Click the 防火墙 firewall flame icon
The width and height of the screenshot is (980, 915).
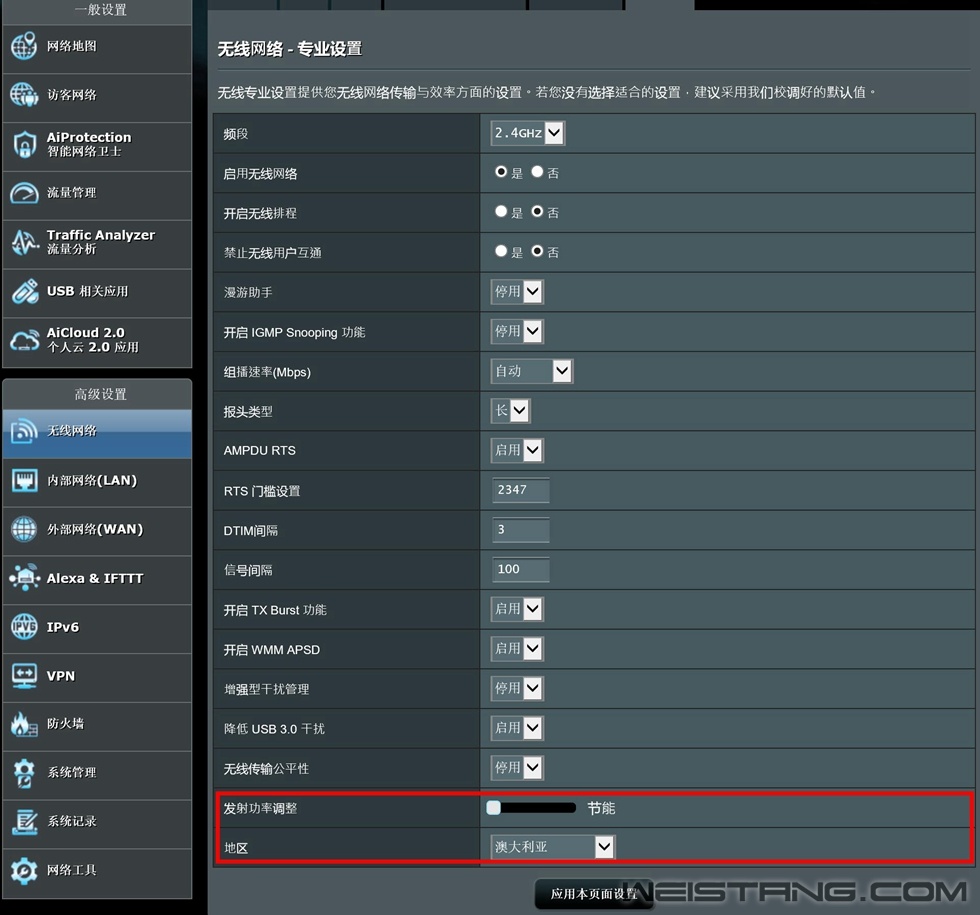click(x=24, y=724)
